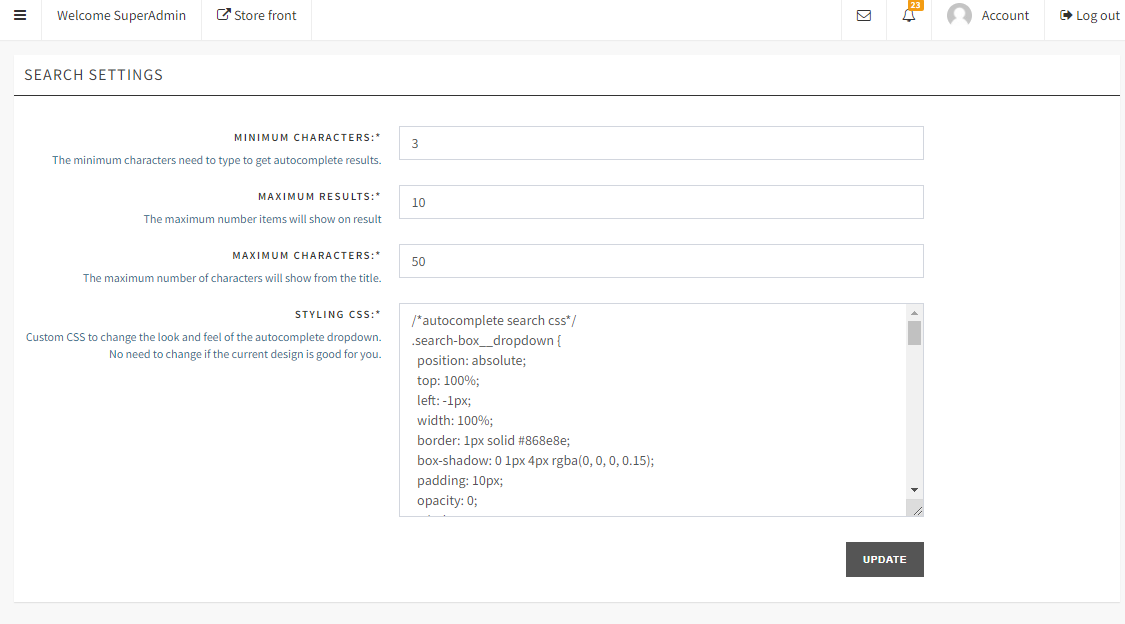Focus the Maximum Results input field
The width and height of the screenshot is (1125, 624).
(660, 202)
